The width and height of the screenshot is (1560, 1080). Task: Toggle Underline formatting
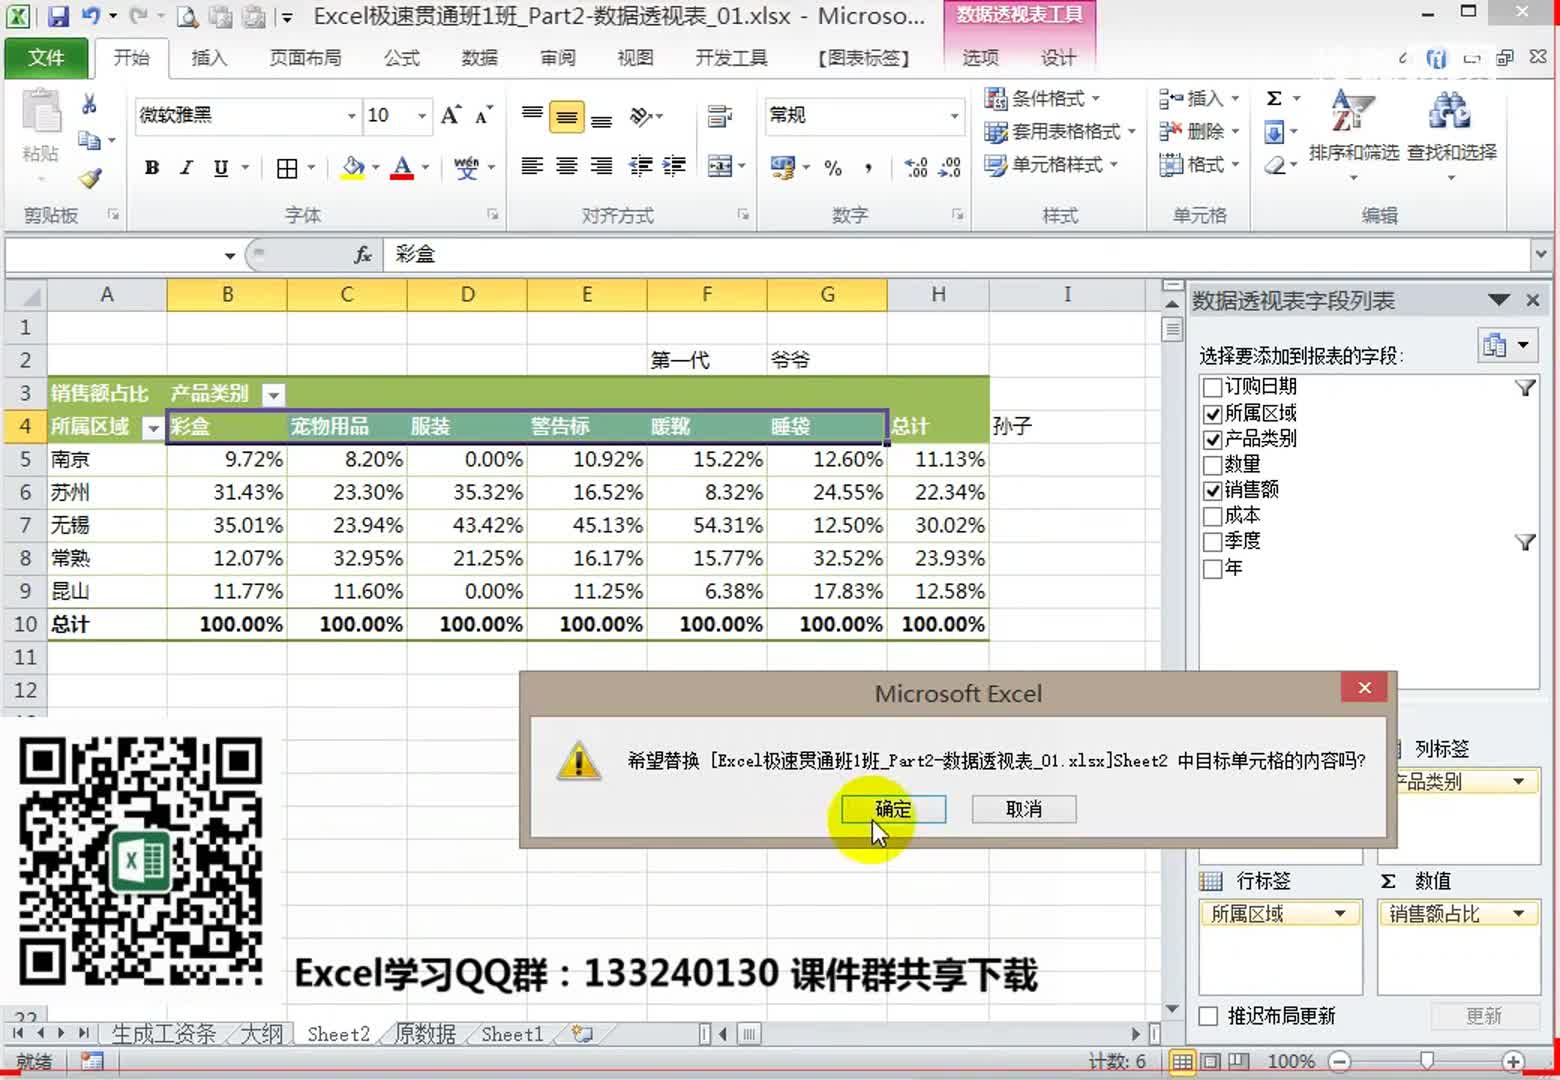point(221,168)
